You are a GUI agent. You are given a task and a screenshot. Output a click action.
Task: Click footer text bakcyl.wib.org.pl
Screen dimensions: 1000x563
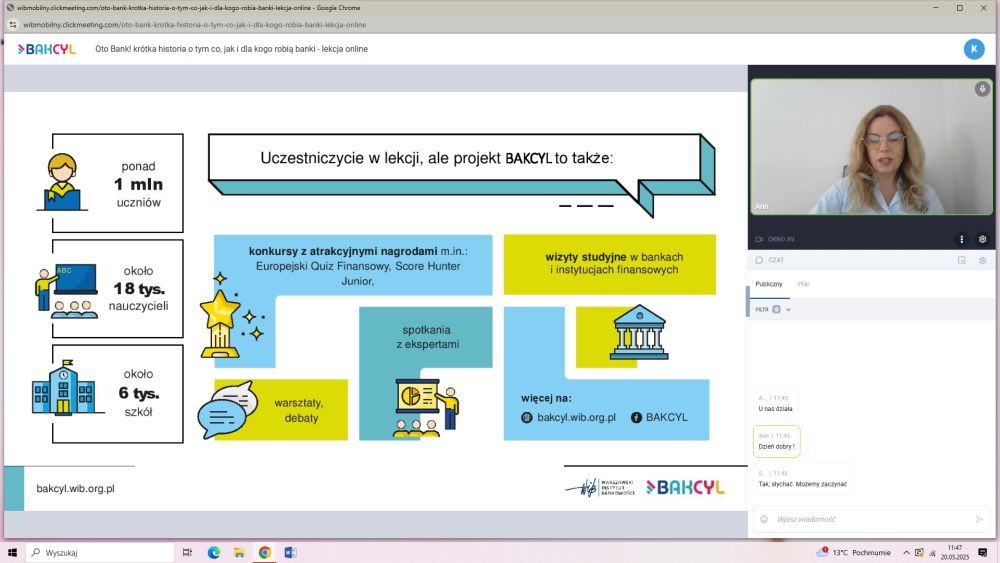(75, 489)
